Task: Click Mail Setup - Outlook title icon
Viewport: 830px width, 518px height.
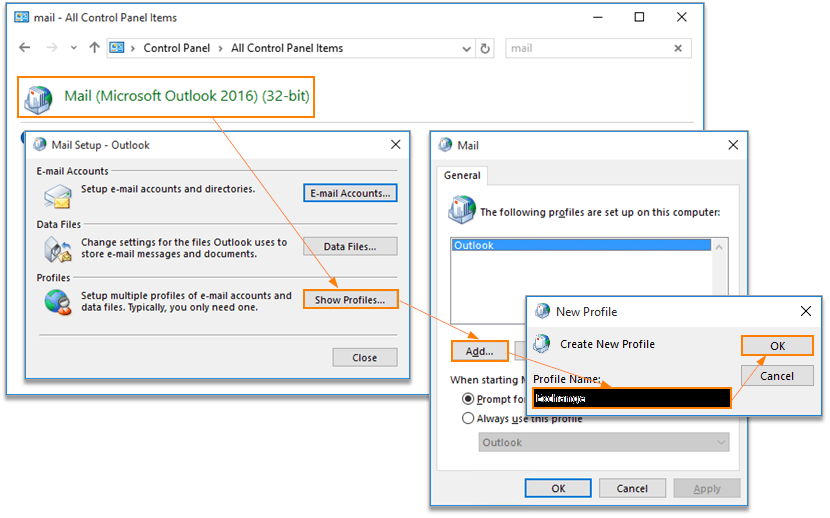Action: coord(40,144)
